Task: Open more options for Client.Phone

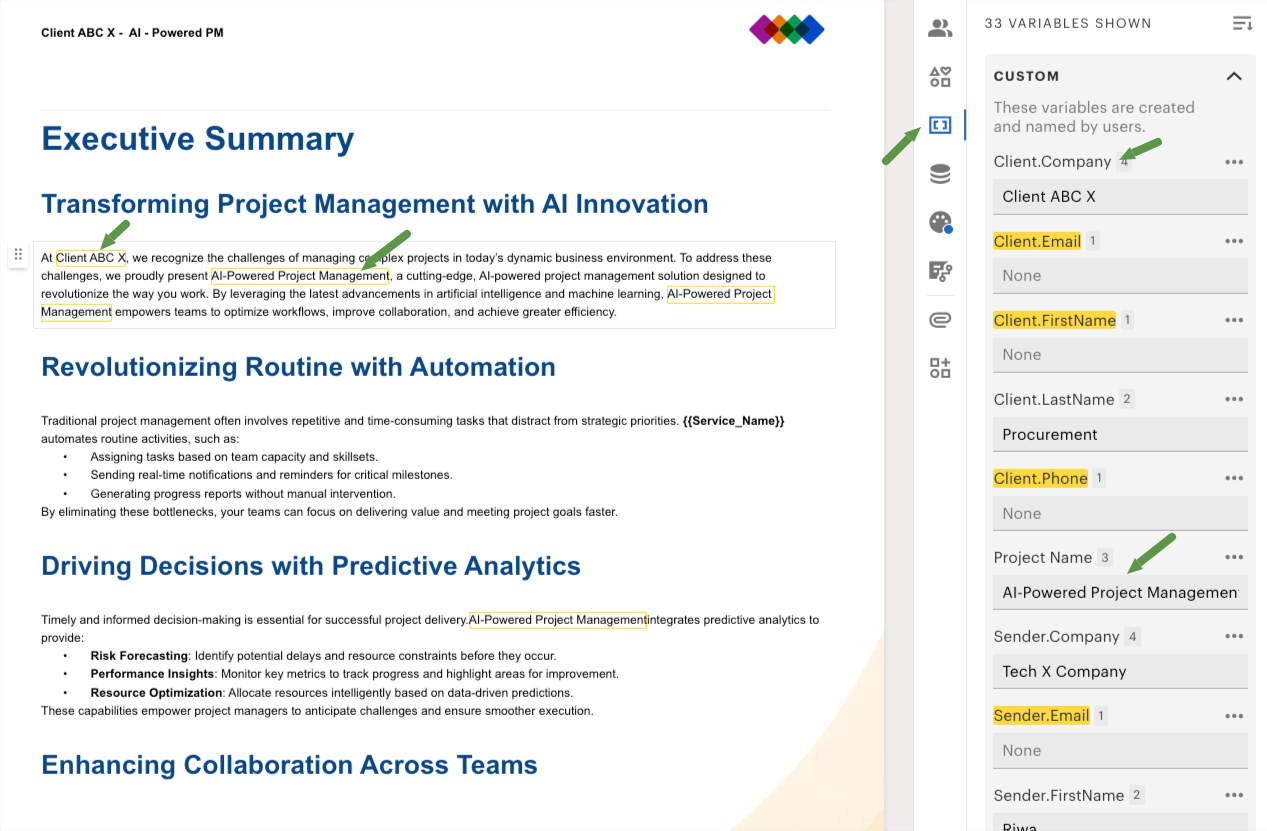Action: tap(1234, 478)
